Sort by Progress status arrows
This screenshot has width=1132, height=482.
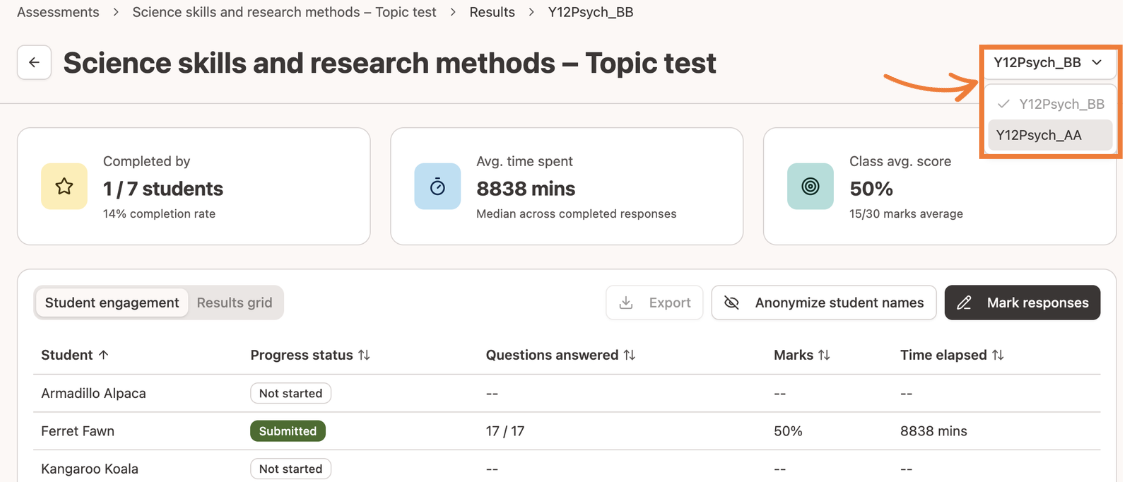tap(364, 355)
